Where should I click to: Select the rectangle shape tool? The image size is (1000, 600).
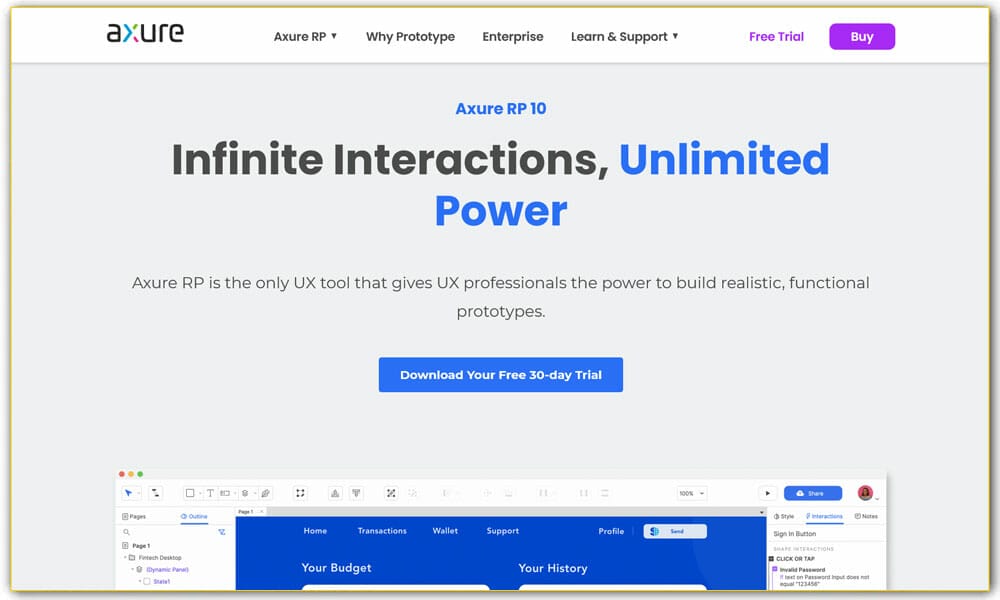click(x=190, y=493)
